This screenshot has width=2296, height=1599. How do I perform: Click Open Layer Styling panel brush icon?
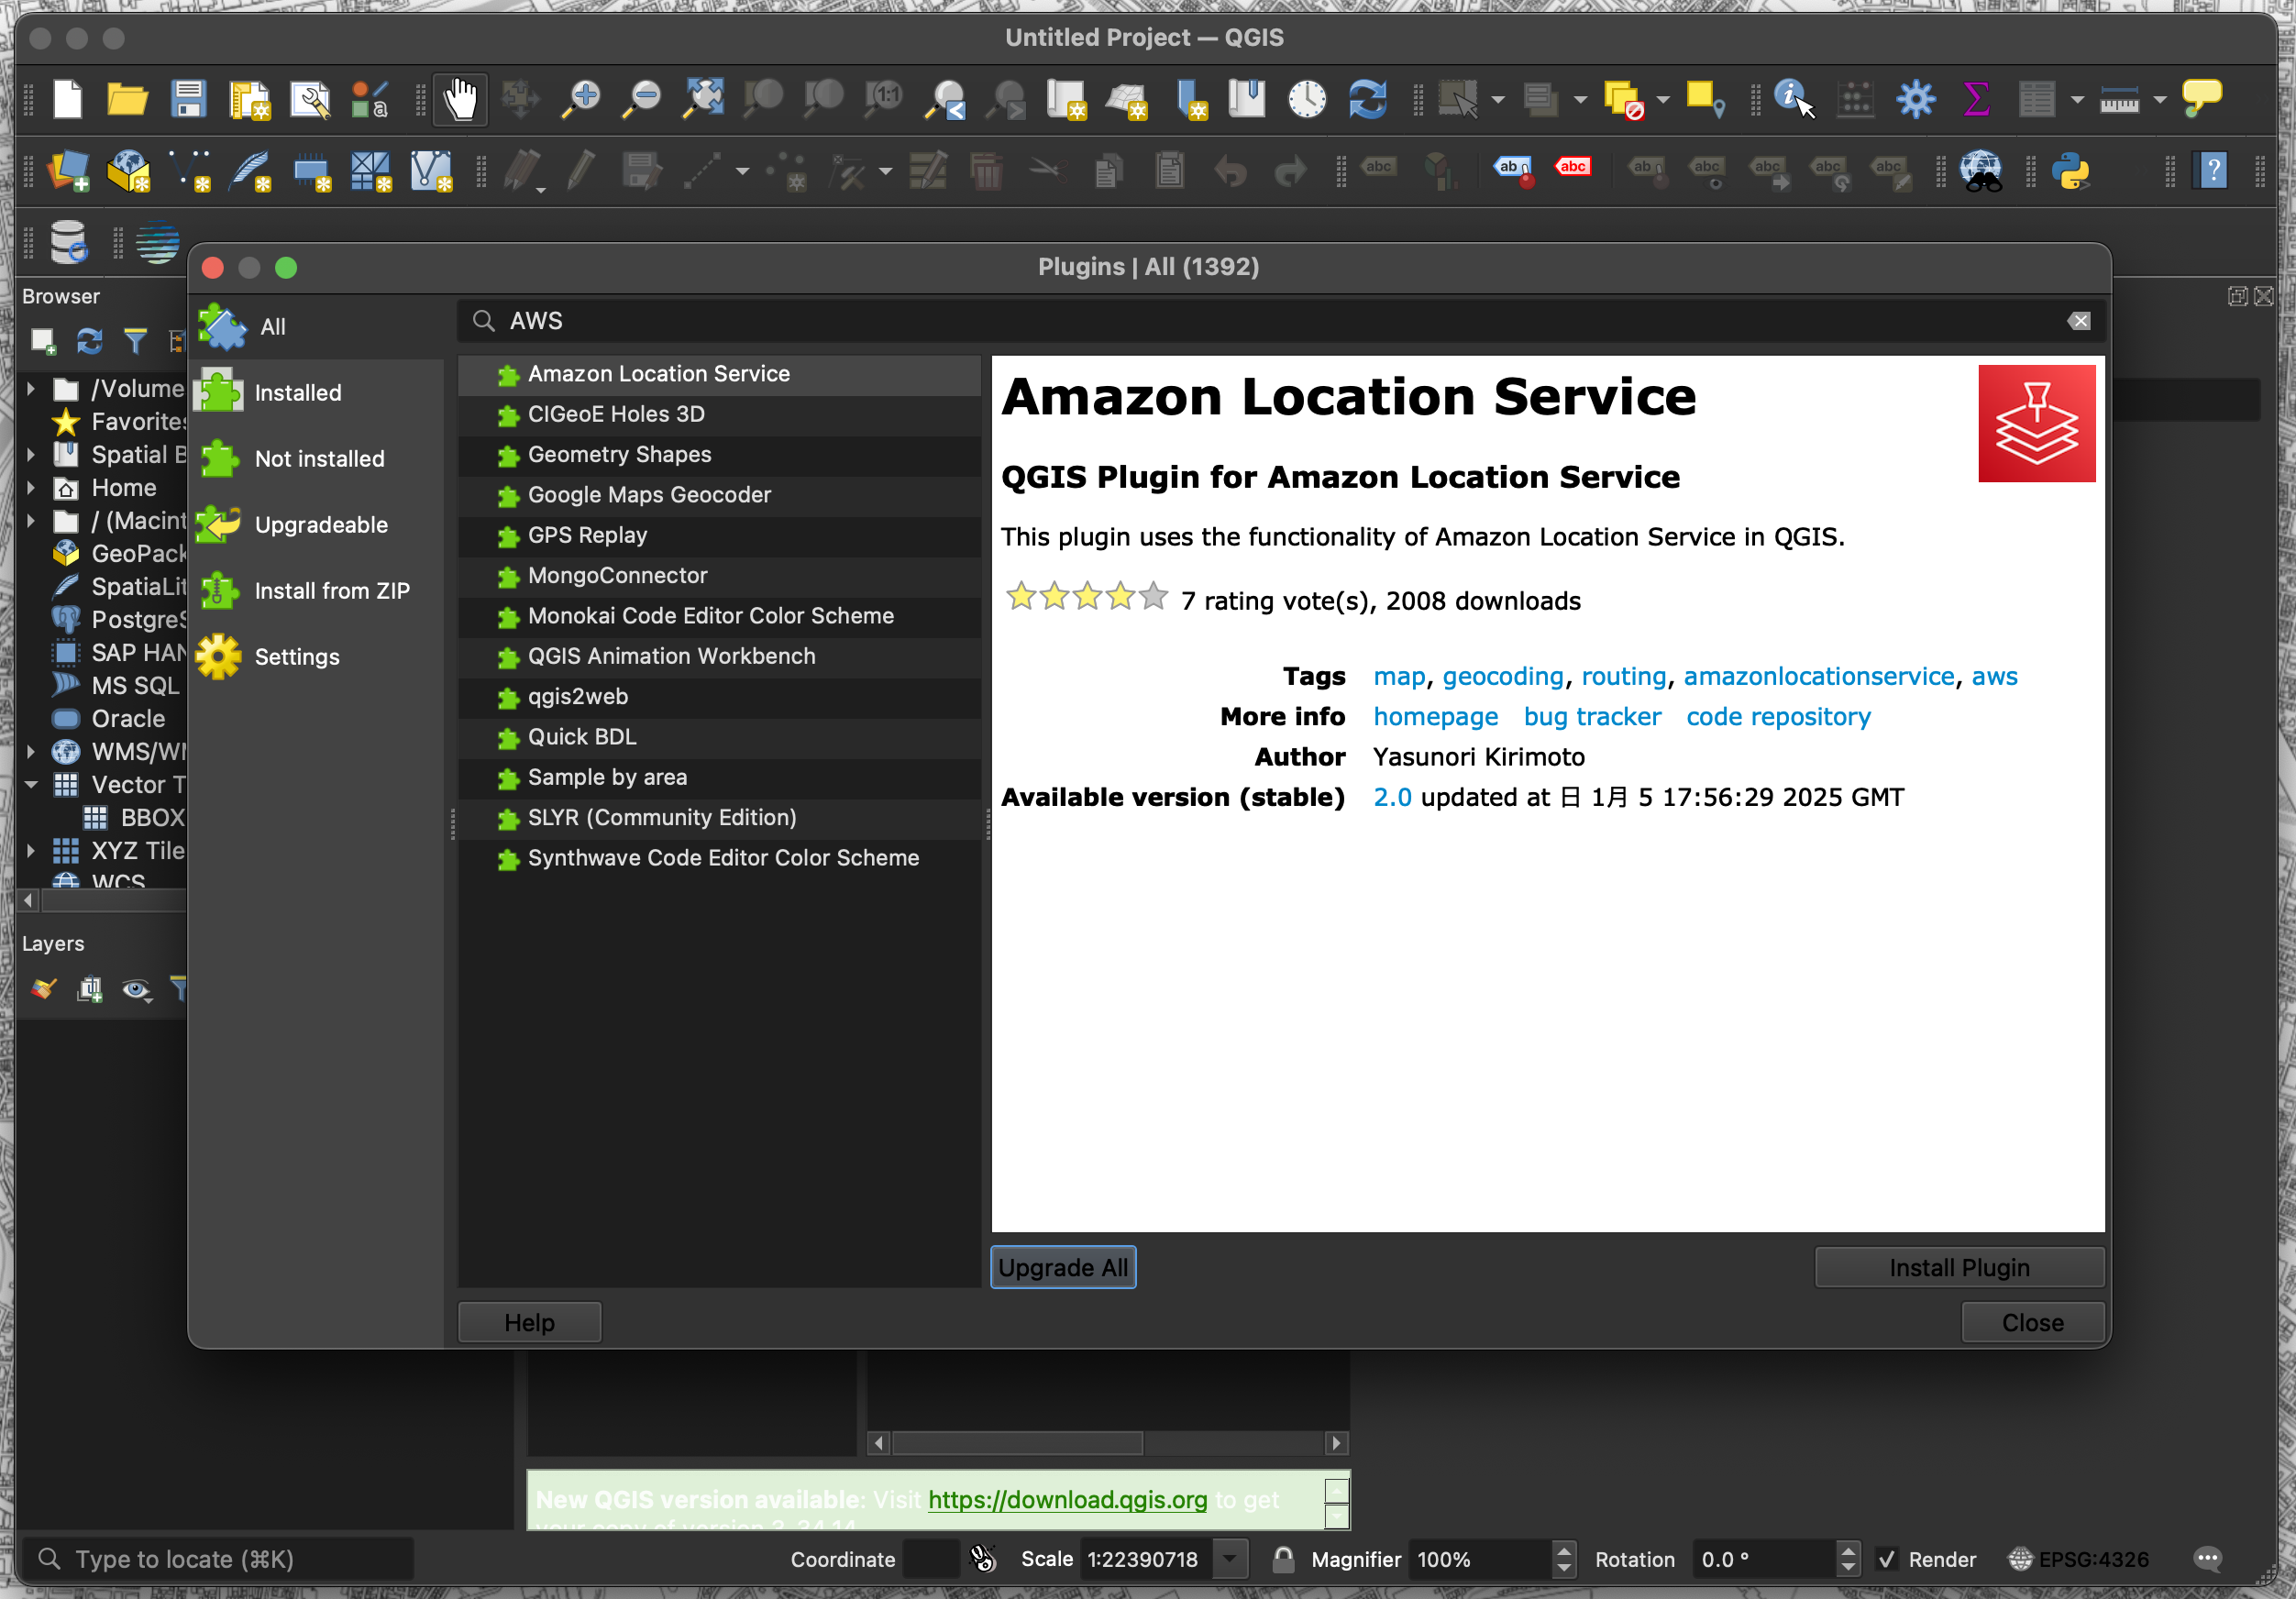tap(44, 990)
